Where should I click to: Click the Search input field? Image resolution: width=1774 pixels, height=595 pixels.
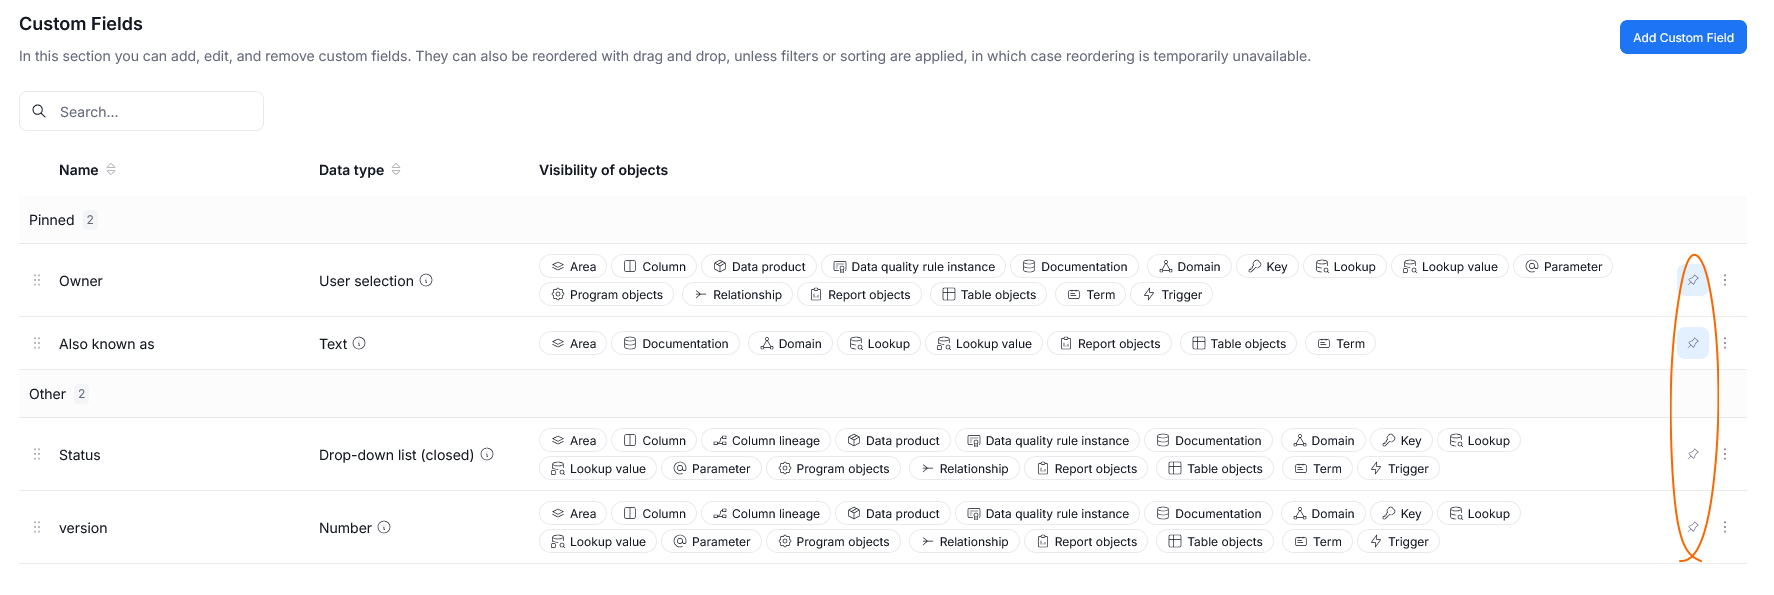(141, 111)
